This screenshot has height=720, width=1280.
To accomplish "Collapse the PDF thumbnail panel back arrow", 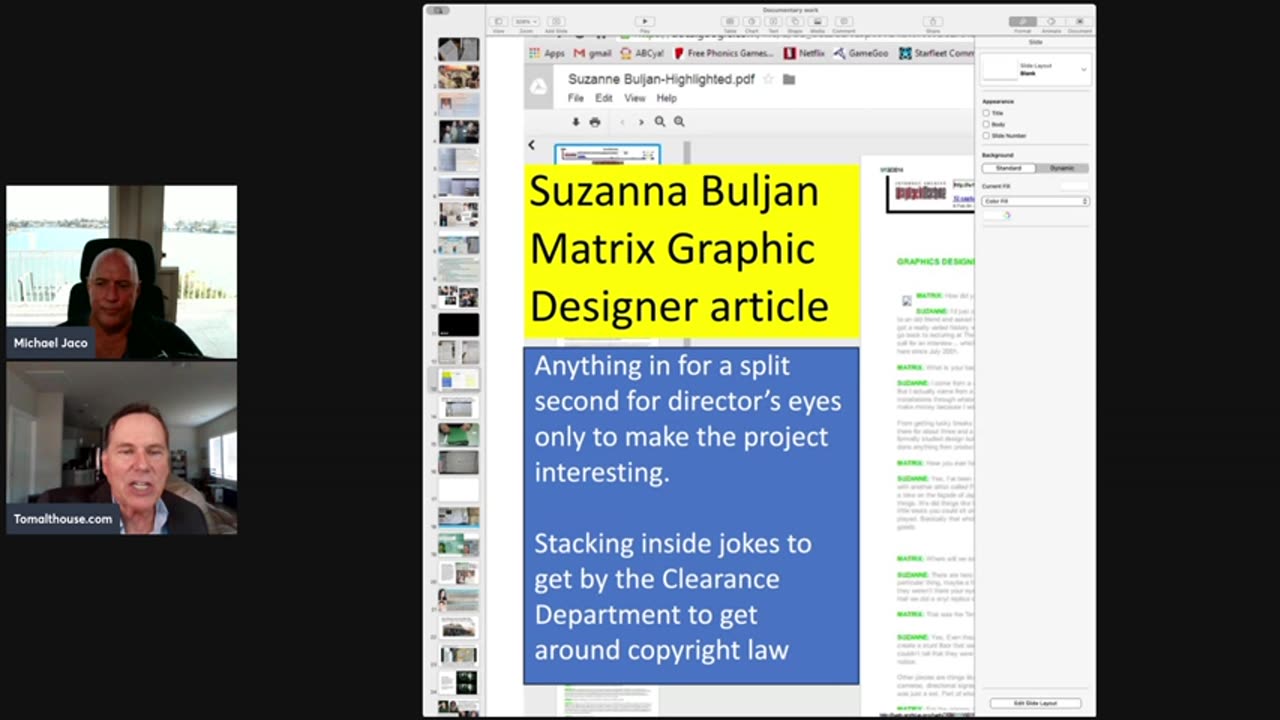I will point(531,145).
